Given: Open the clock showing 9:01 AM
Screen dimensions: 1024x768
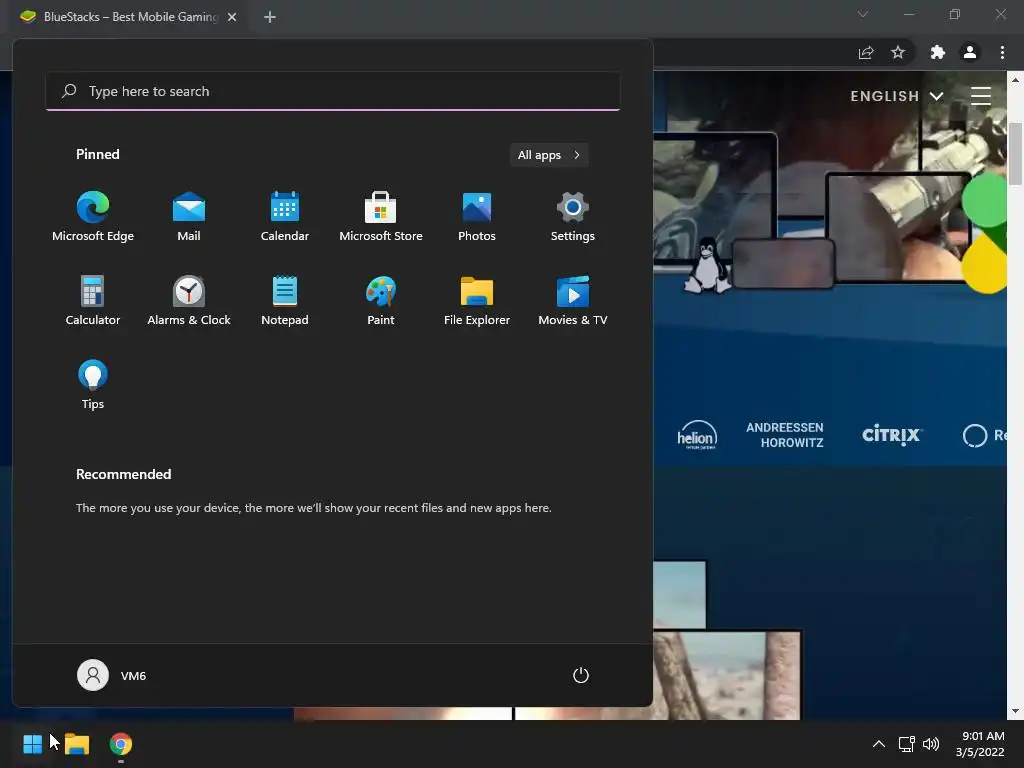Looking at the screenshot, I should [980, 744].
